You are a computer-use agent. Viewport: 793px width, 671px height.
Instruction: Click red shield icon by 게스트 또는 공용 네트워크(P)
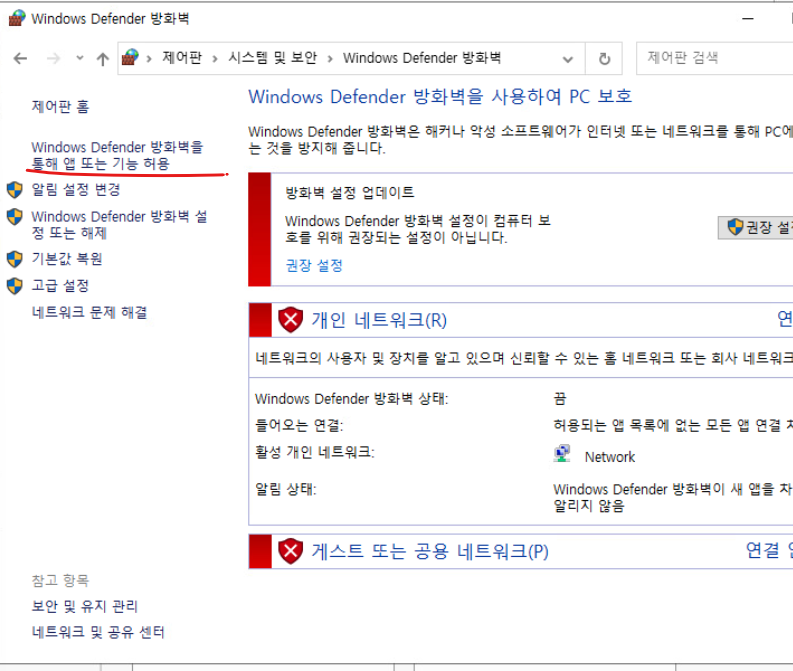[291, 551]
